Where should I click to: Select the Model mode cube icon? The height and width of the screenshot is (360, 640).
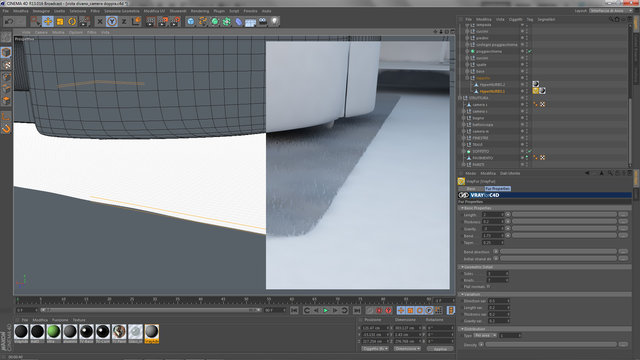[x=6, y=52]
